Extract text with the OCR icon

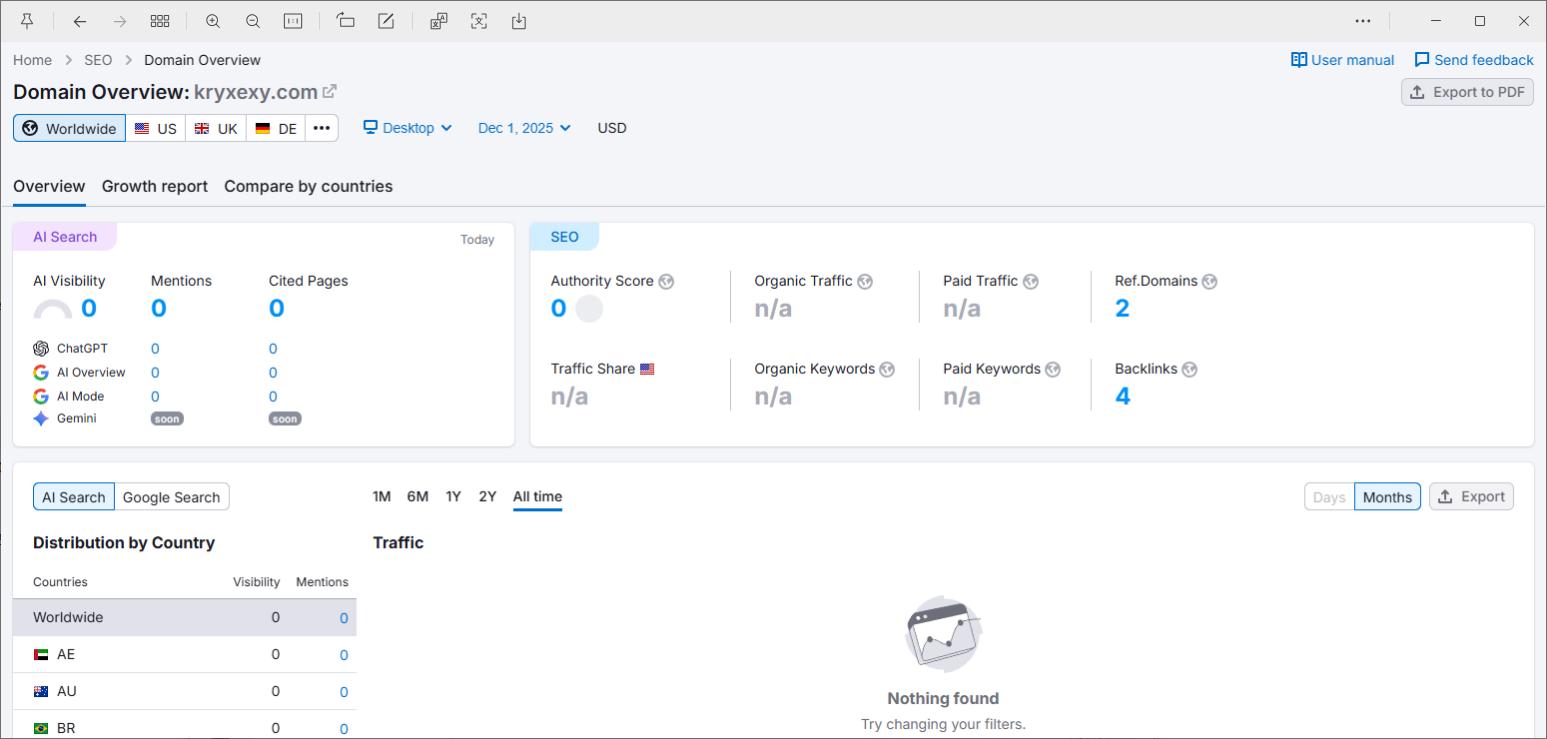click(479, 21)
